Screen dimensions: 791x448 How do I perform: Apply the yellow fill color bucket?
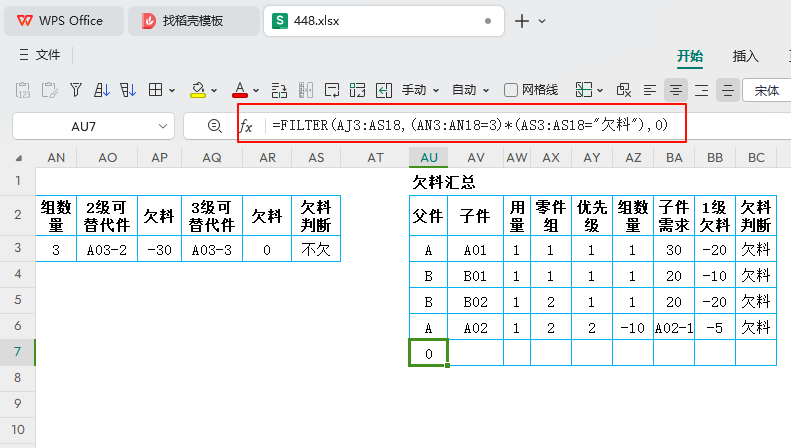point(198,90)
